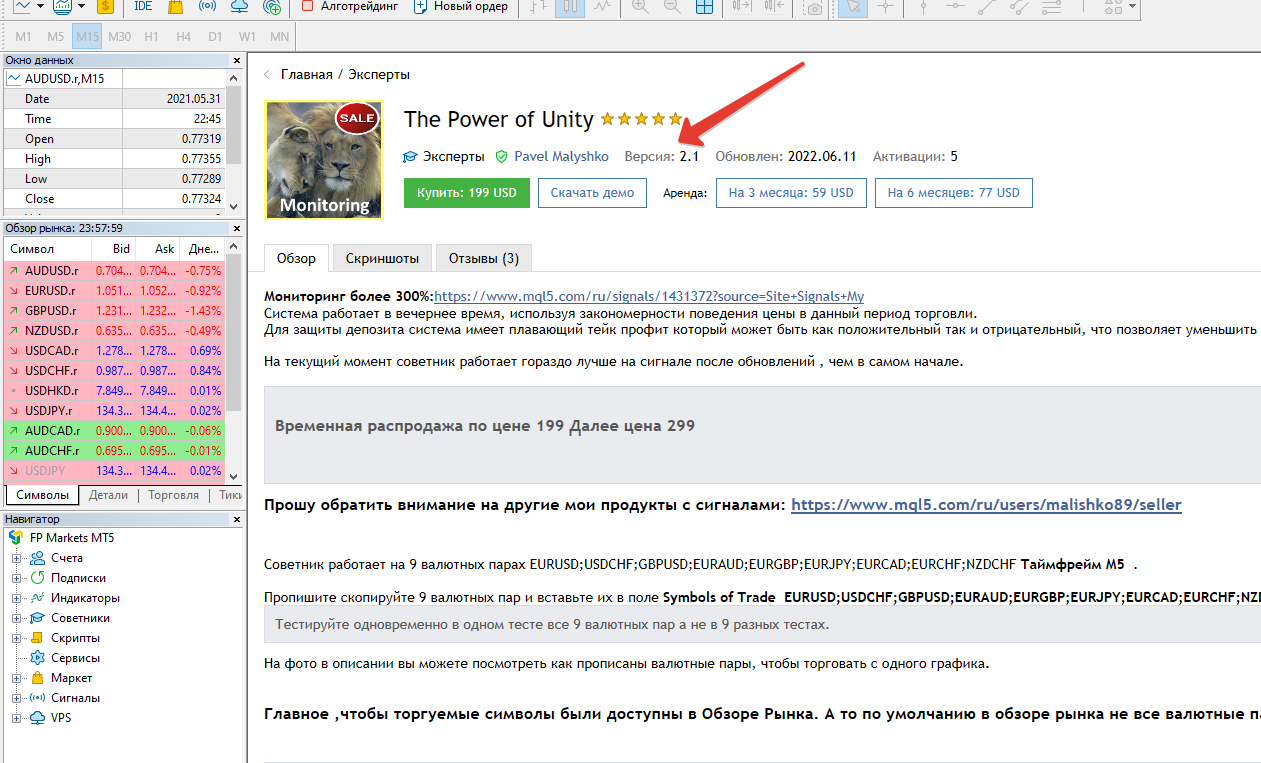The height and width of the screenshot is (763, 1261).
Task: Click the Скачать демо button
Action: (592, 193)
